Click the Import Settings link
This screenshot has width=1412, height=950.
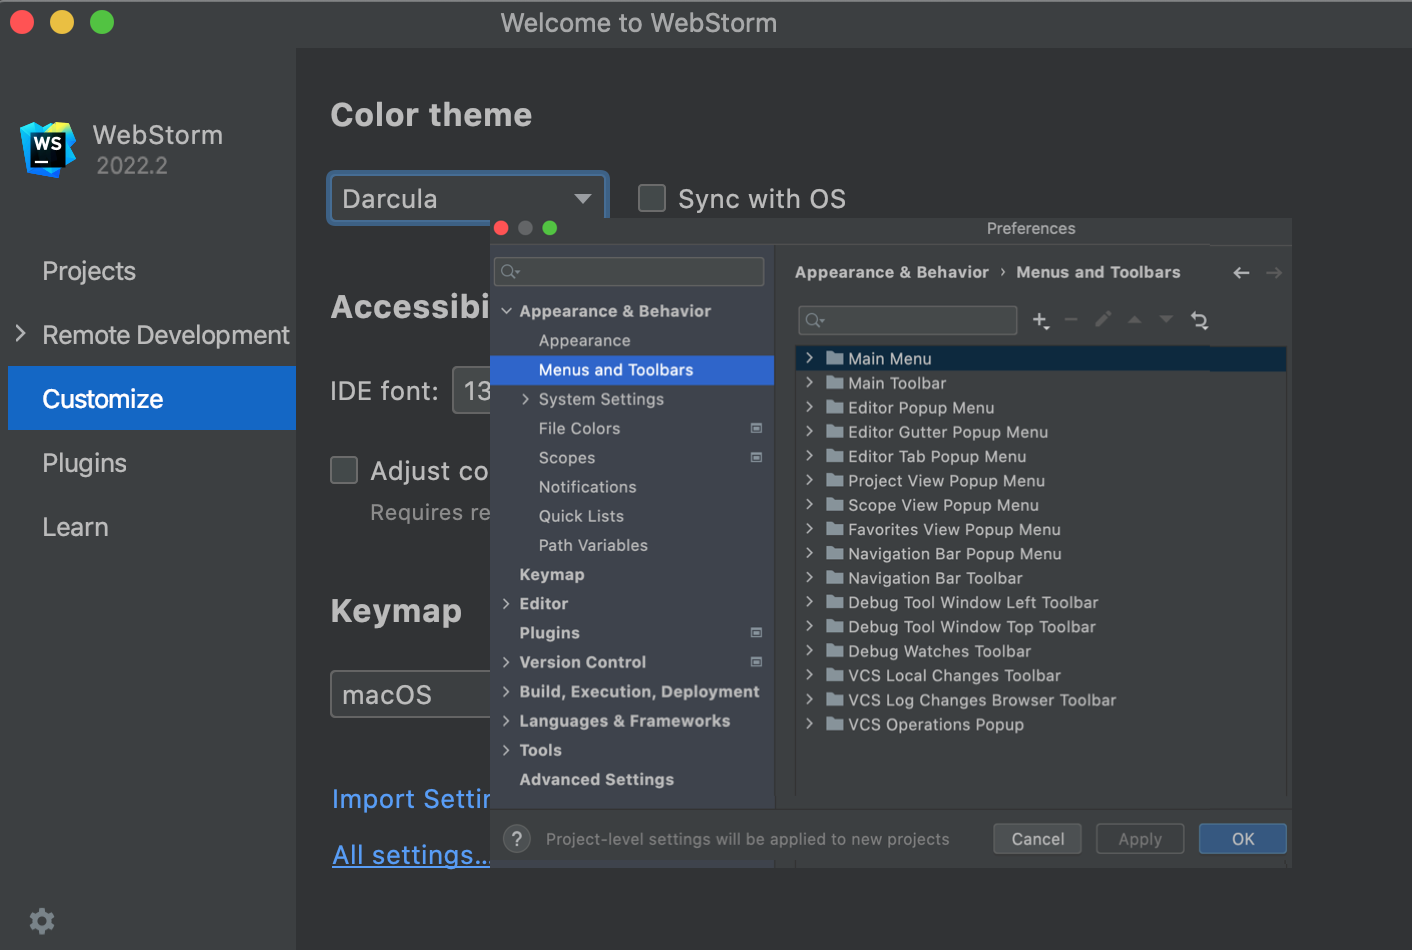click(411, 799)
